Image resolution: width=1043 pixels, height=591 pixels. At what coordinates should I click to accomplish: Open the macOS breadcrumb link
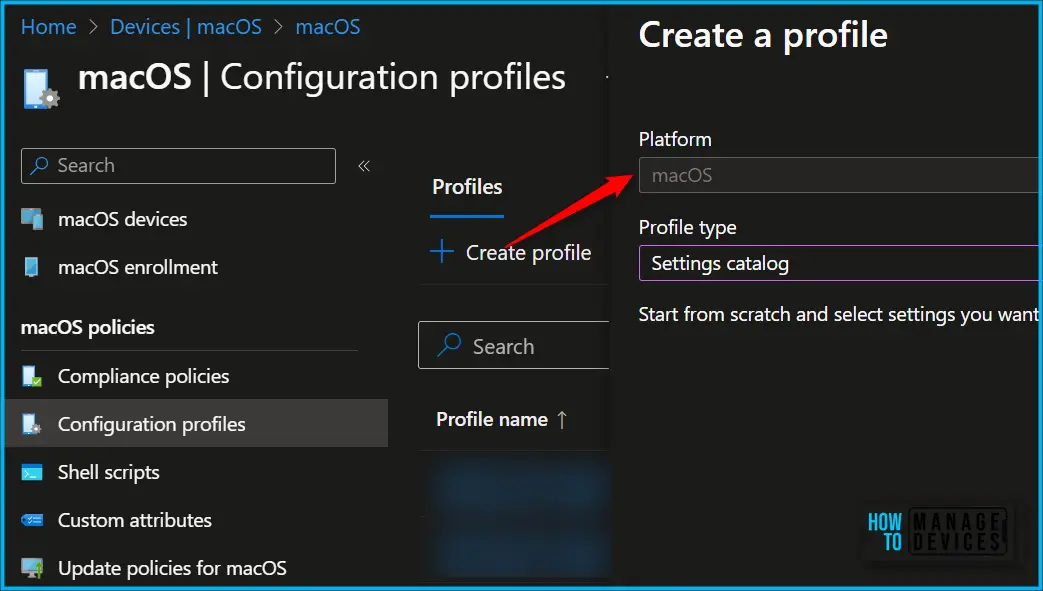point(328,27)
